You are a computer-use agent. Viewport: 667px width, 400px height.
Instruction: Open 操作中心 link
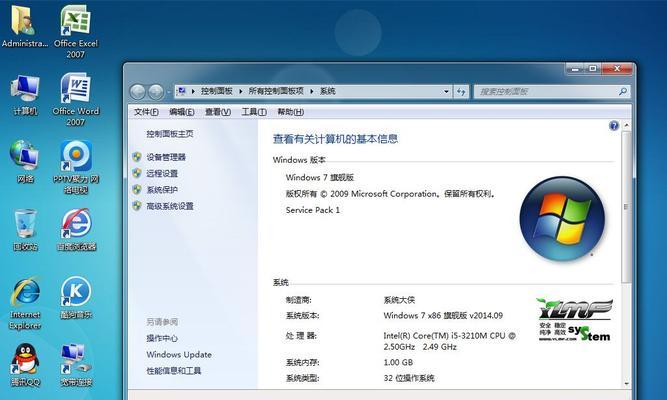point(162,338)
